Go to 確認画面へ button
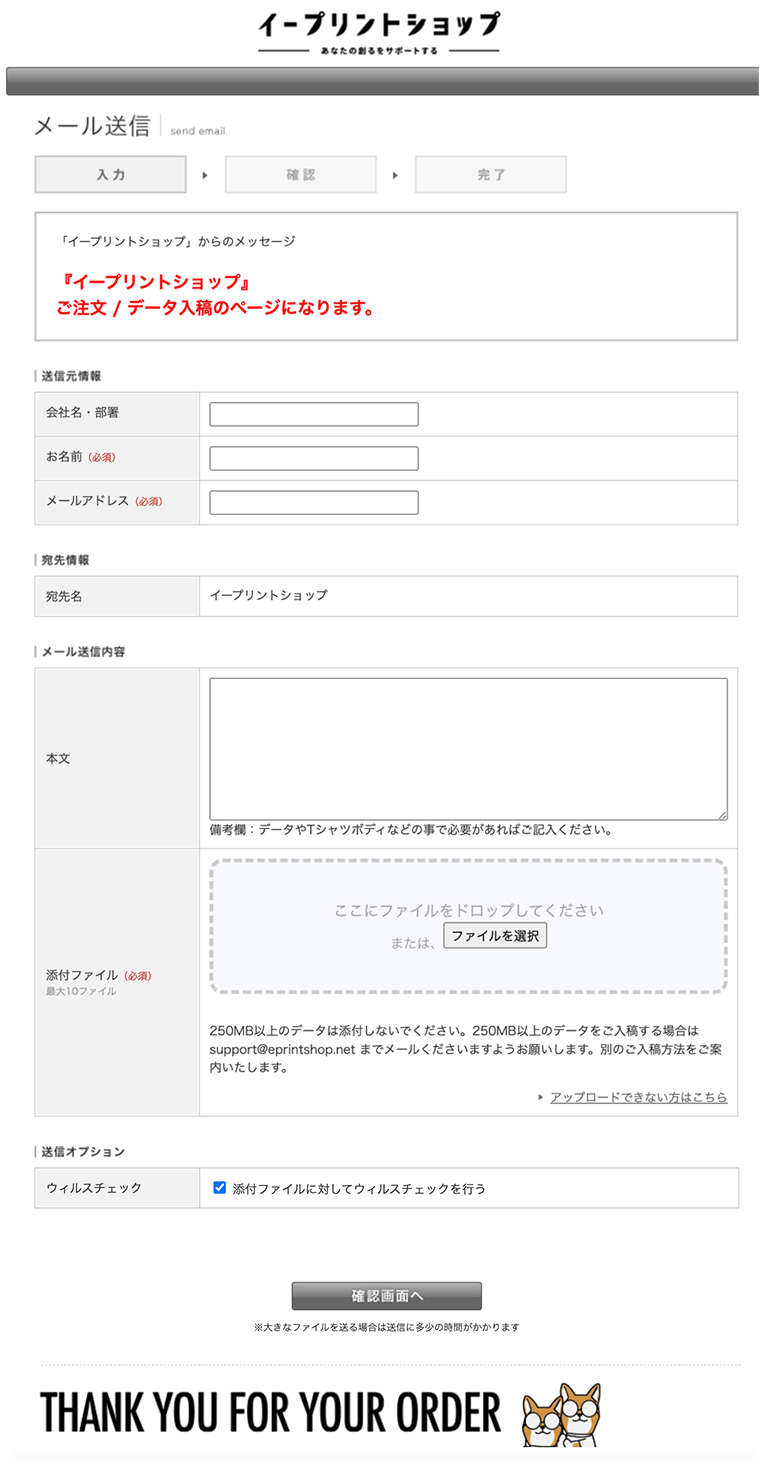This screenshot has height=1461, width=765. (x=386, y=1296)
